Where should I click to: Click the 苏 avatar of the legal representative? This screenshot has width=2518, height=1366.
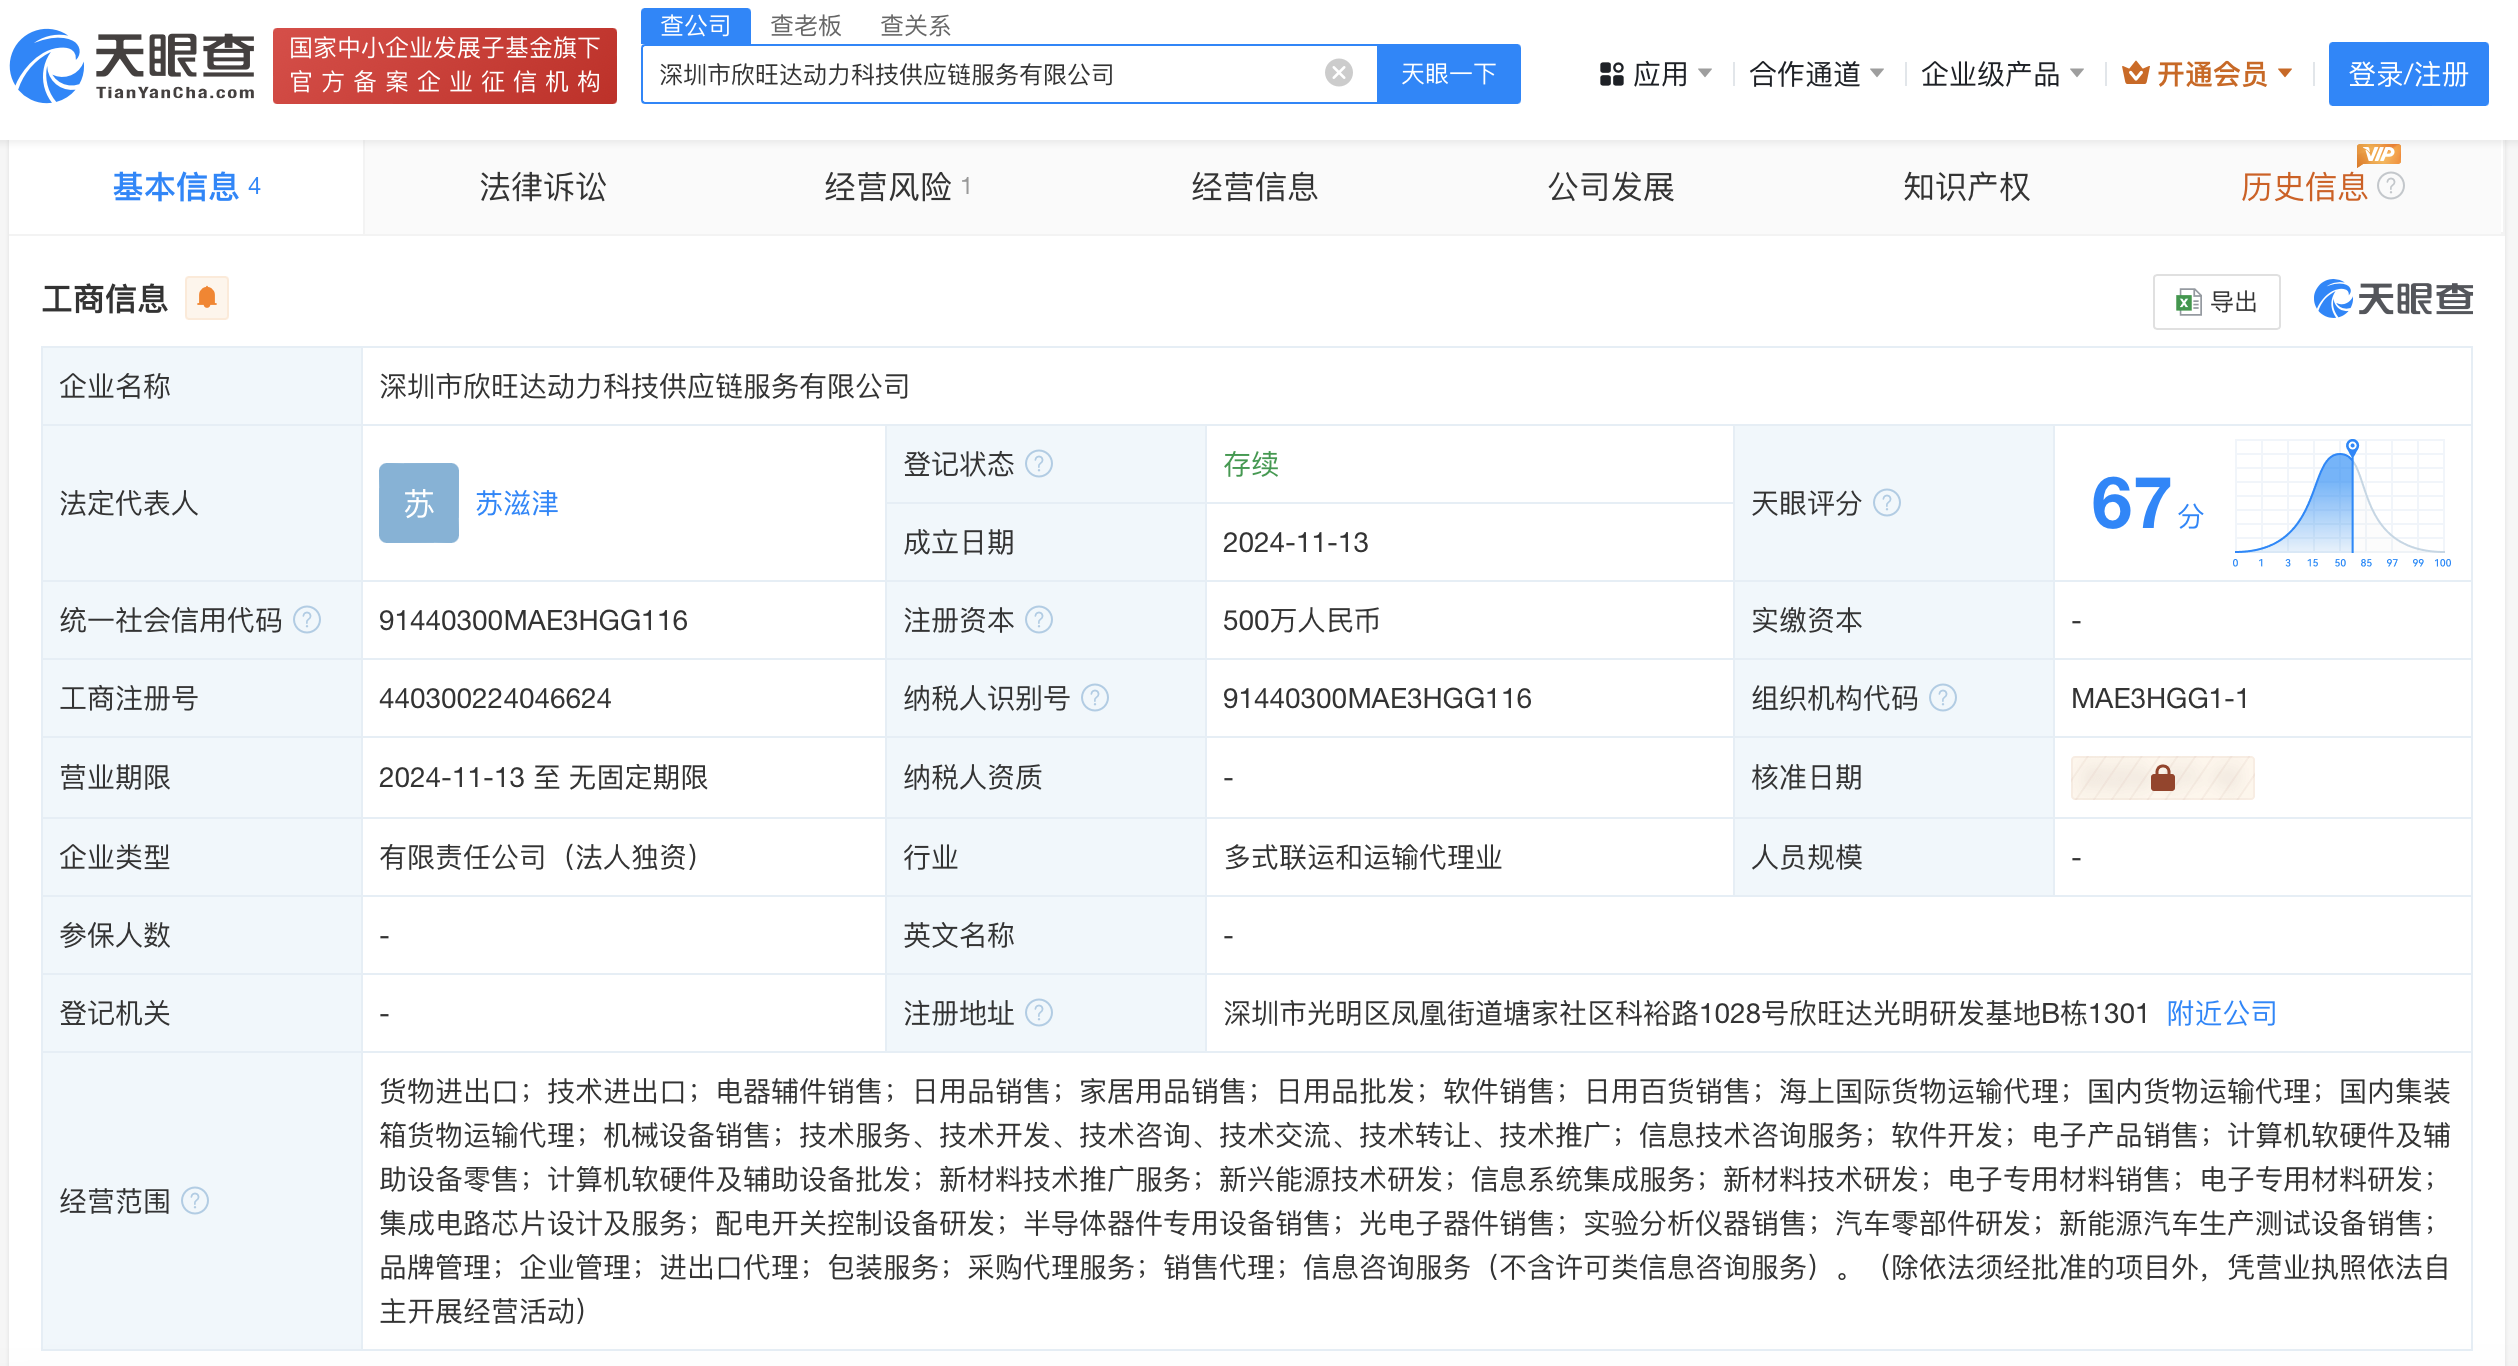tap(418, 502)
